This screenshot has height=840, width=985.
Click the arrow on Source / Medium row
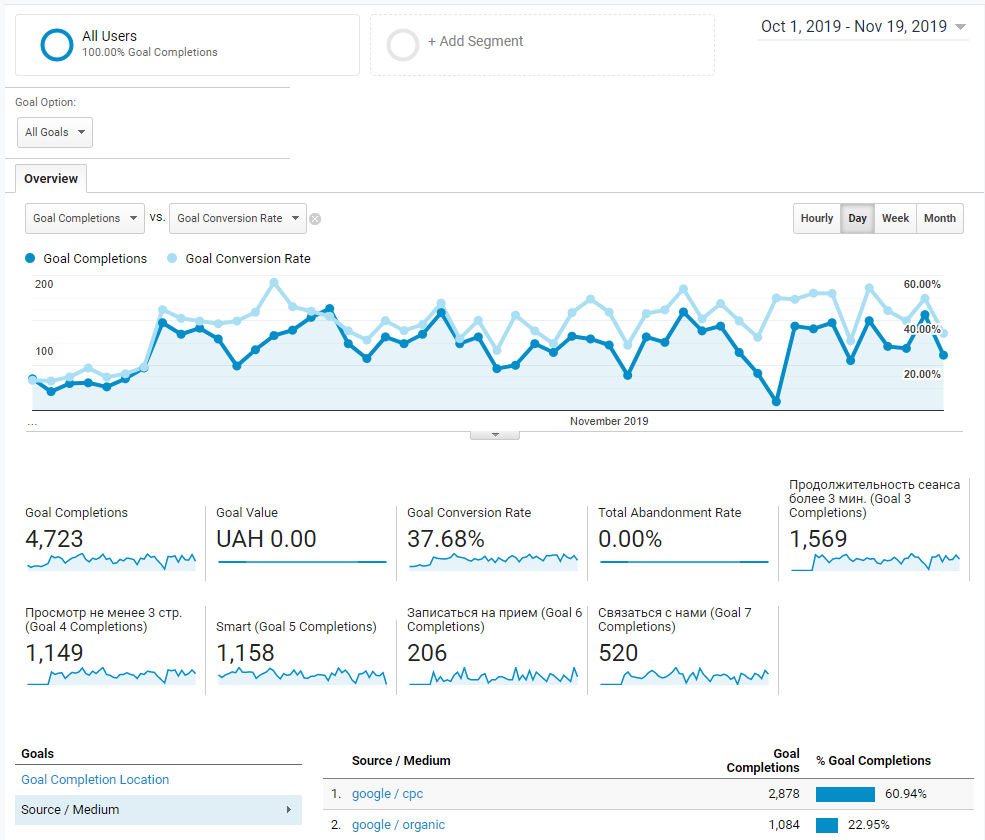[289, 809]
